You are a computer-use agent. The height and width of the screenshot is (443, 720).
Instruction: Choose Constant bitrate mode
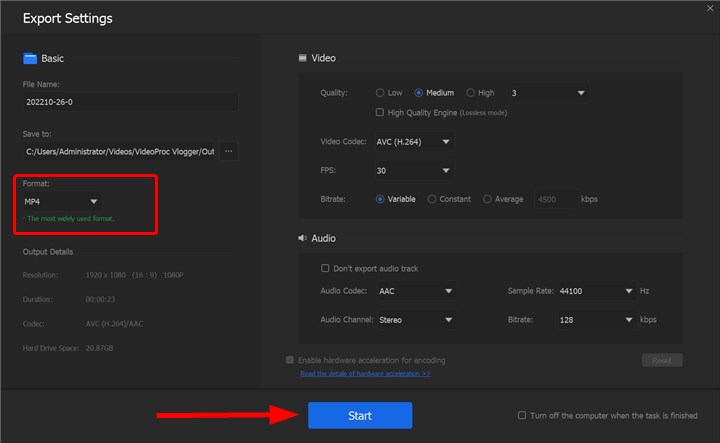pos(432,199)
